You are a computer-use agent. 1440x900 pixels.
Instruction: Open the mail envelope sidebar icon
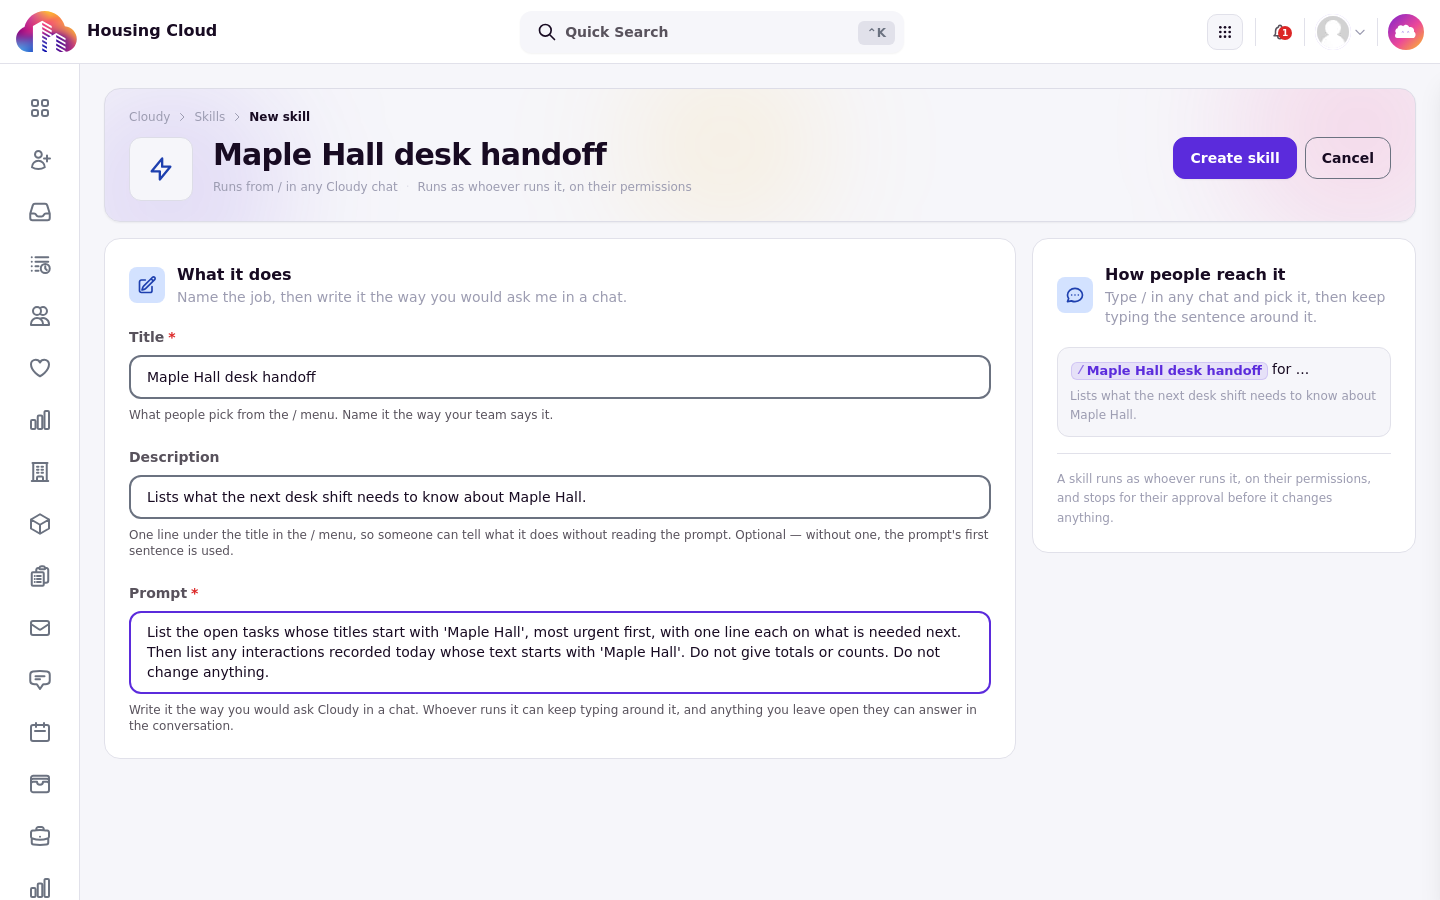point(40,628)
